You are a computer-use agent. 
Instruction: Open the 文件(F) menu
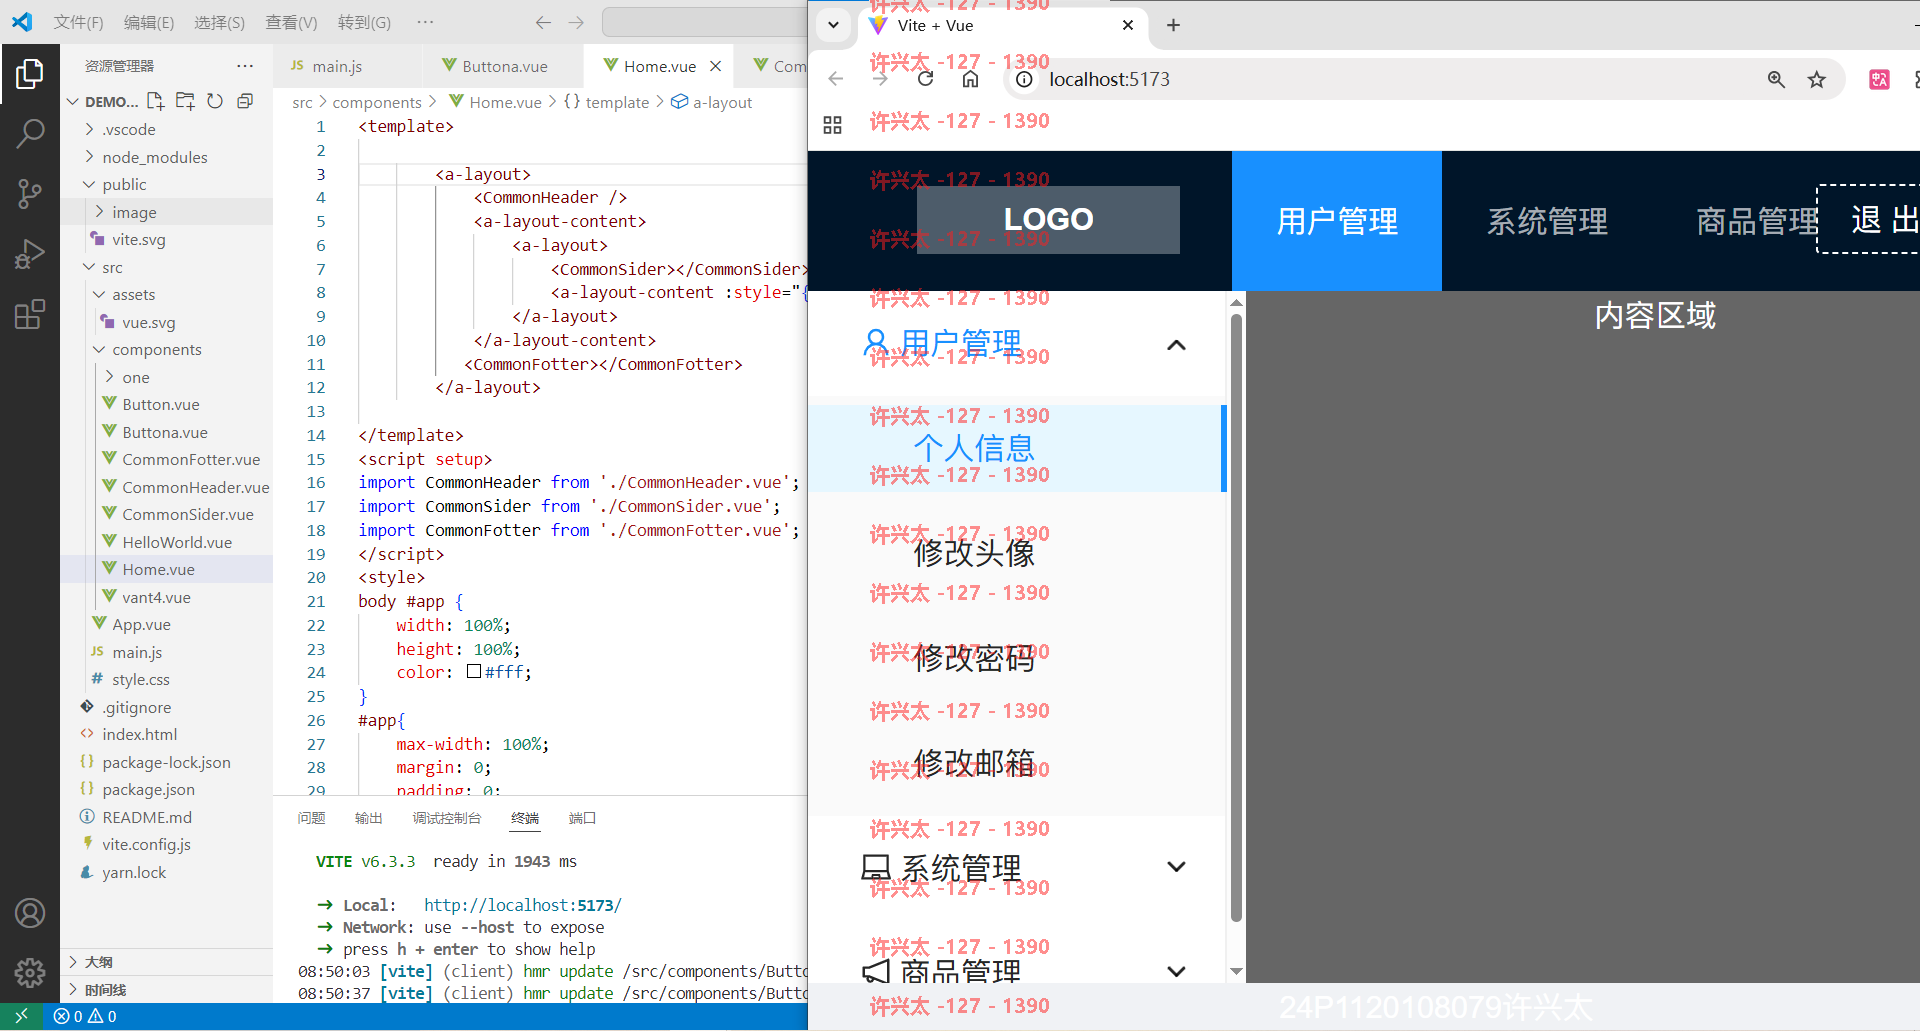tap(78, 22)
